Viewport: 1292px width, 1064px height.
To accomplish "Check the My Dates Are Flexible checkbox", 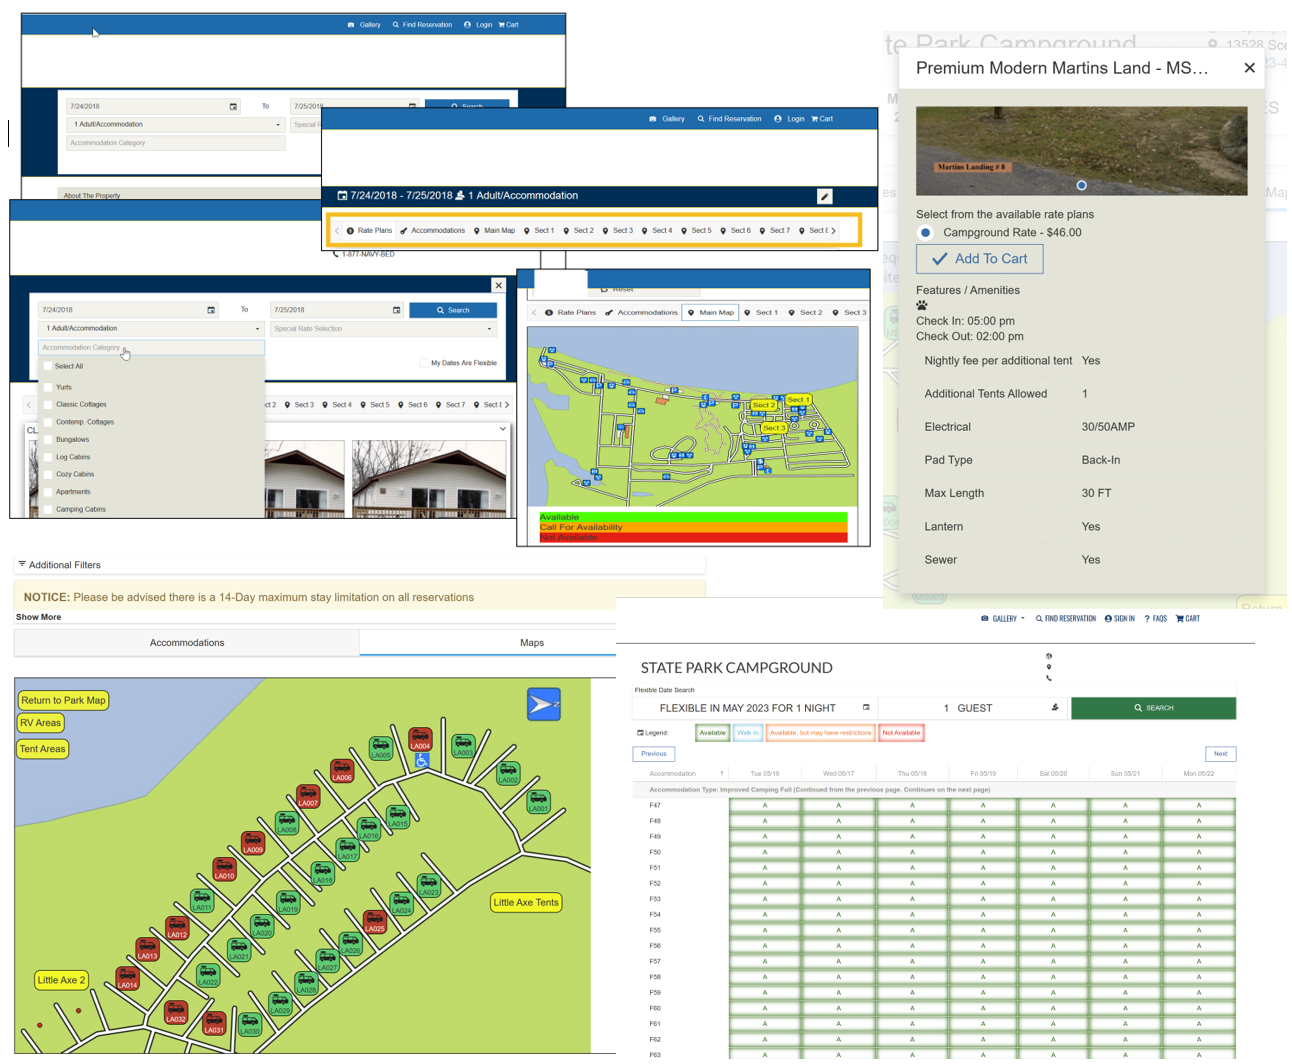I will click(x=422, y=363).
